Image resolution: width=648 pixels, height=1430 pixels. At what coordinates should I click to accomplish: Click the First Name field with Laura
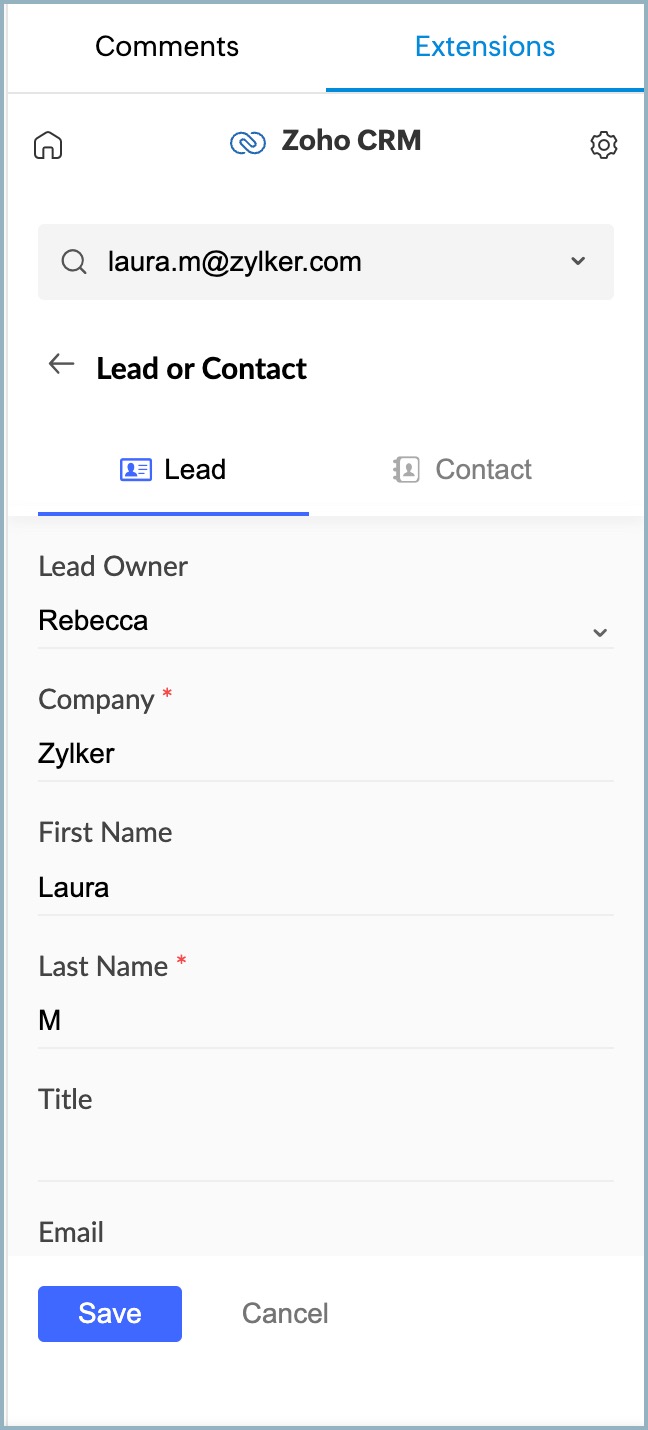[x=325, y=888]
